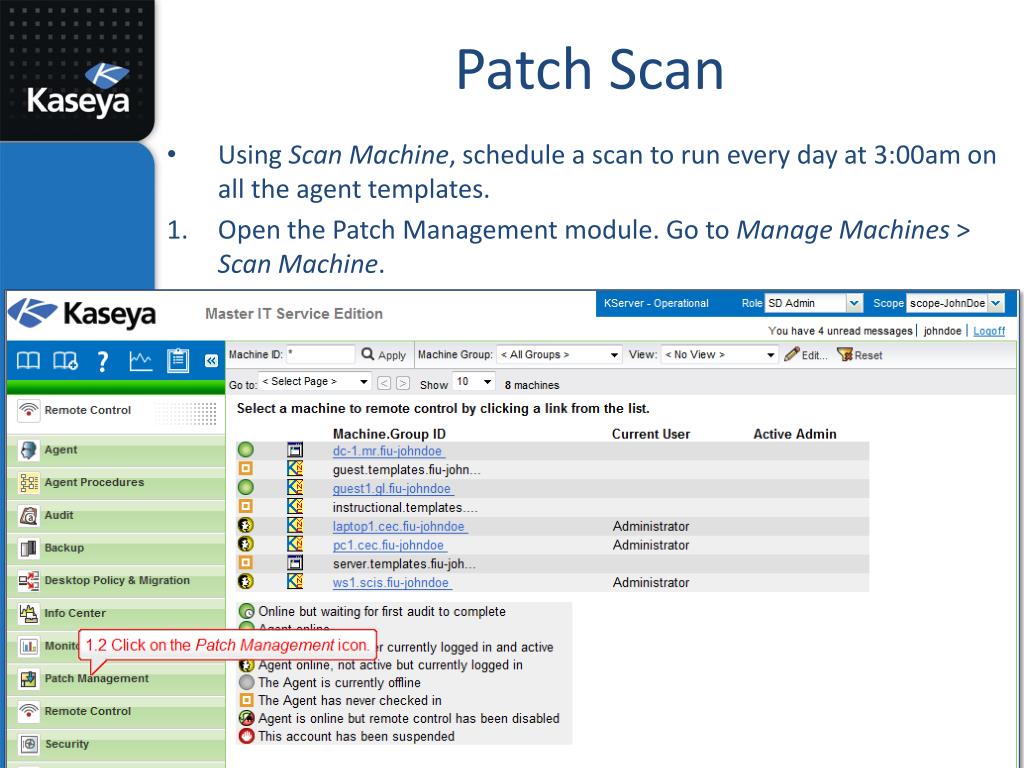
Task: Click the johndoe username text
Action: (942, 331)
